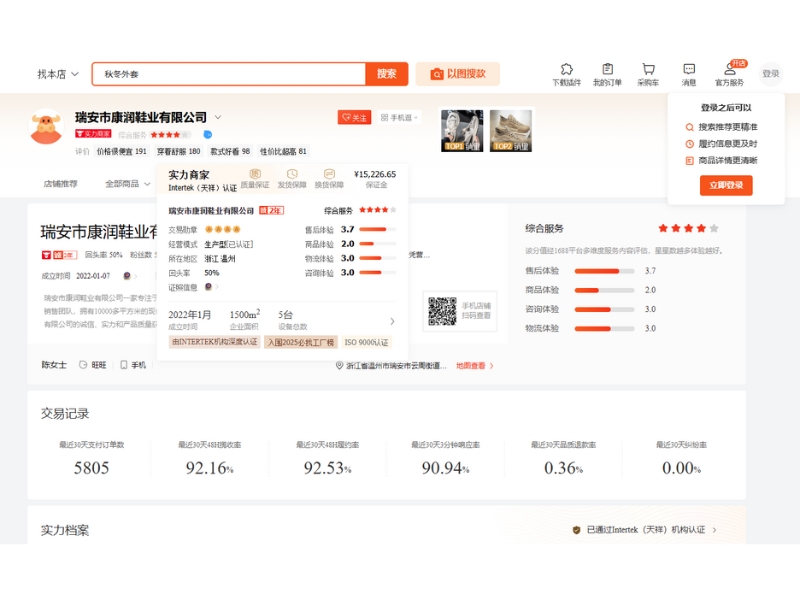Expand the 全部商品 category dropdown
Viewport: 800px width, 600px height.
[127, 184]
